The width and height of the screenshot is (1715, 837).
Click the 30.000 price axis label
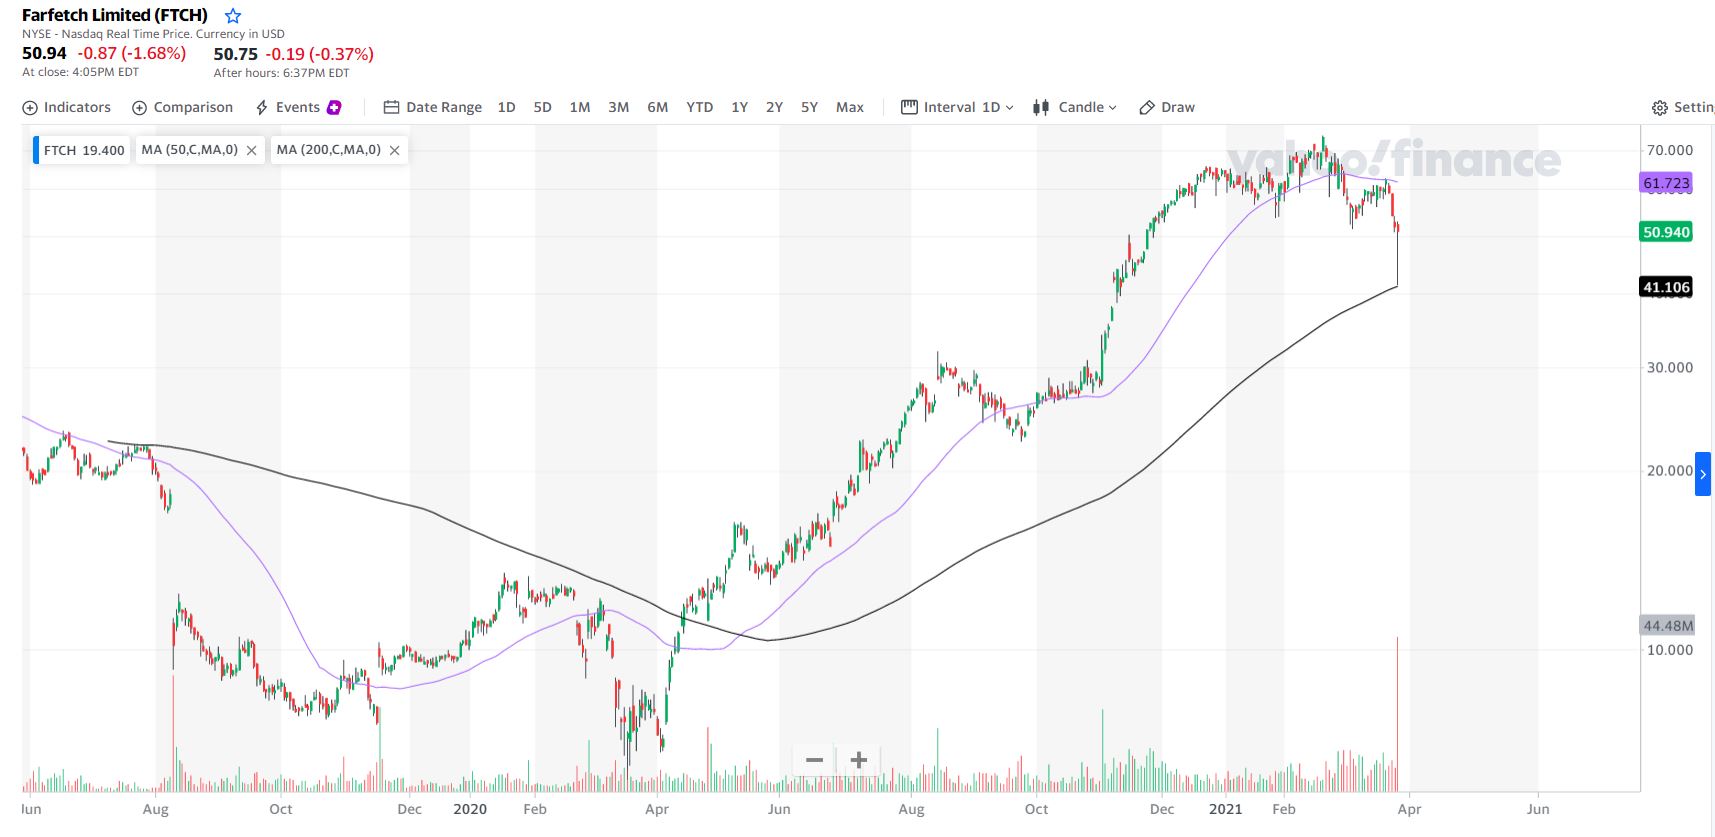1670,367
